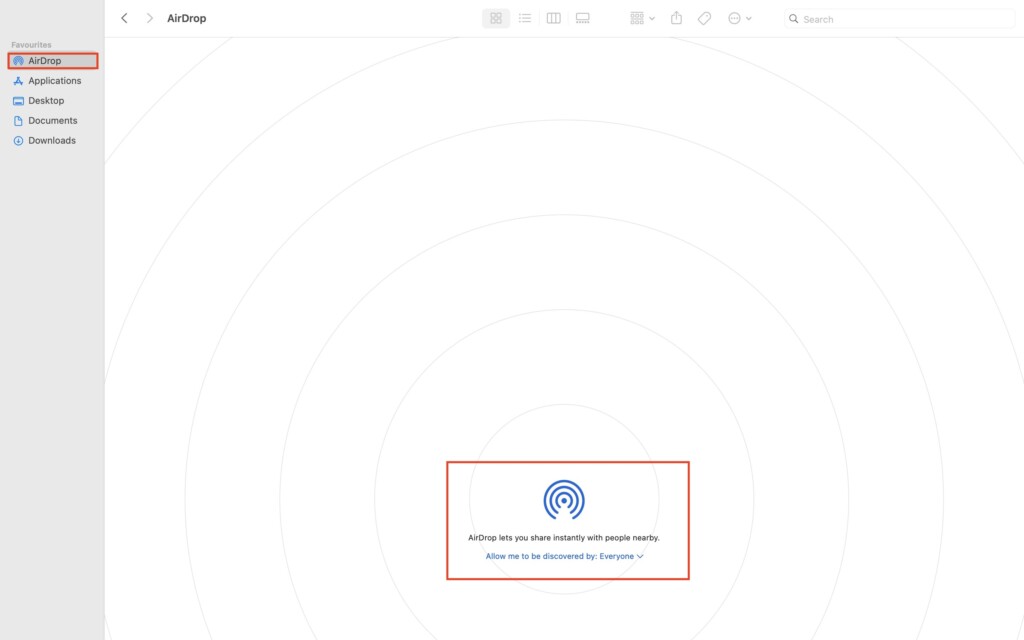
Task: Go to Documents in sidebar
Action: 52,121
